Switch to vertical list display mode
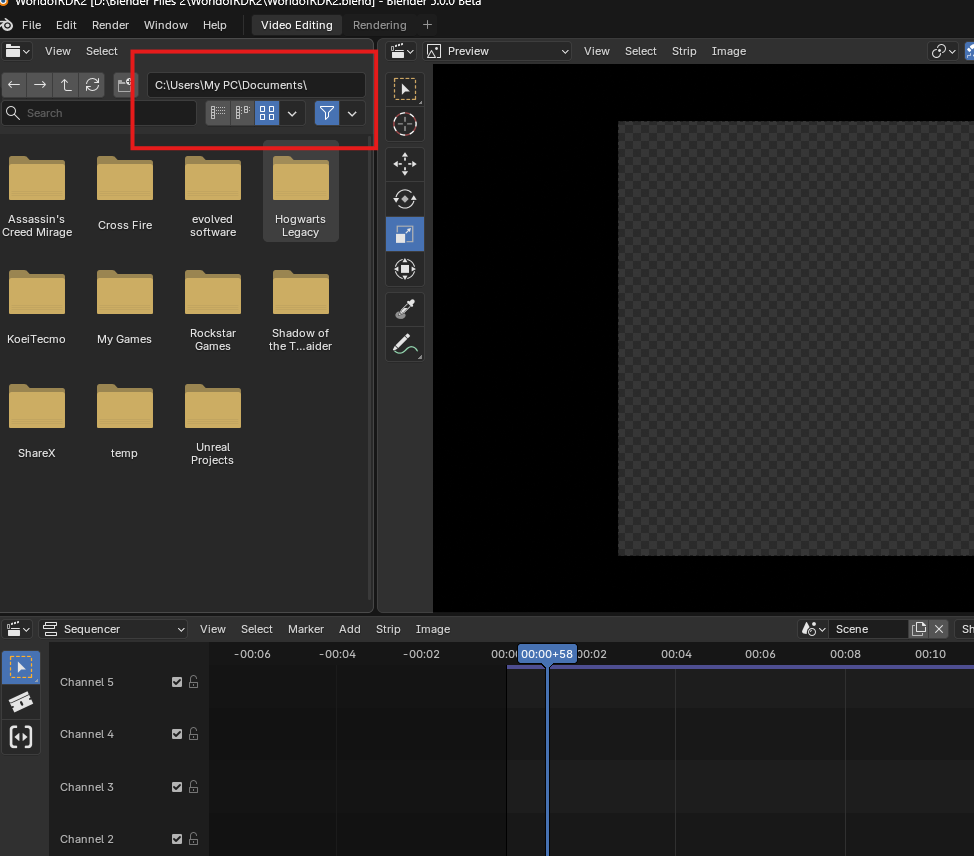This screenshot has width=974, height=856. (x=218, y=113)
